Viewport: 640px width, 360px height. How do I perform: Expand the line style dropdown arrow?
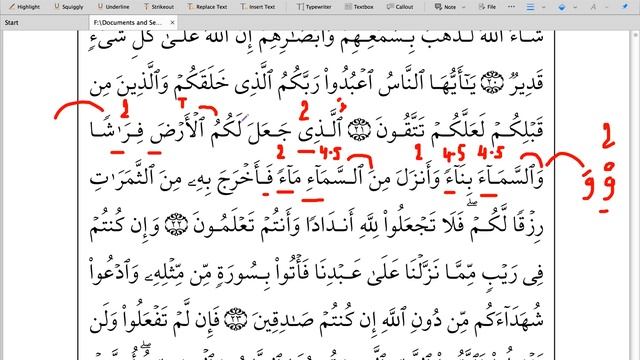543,7
